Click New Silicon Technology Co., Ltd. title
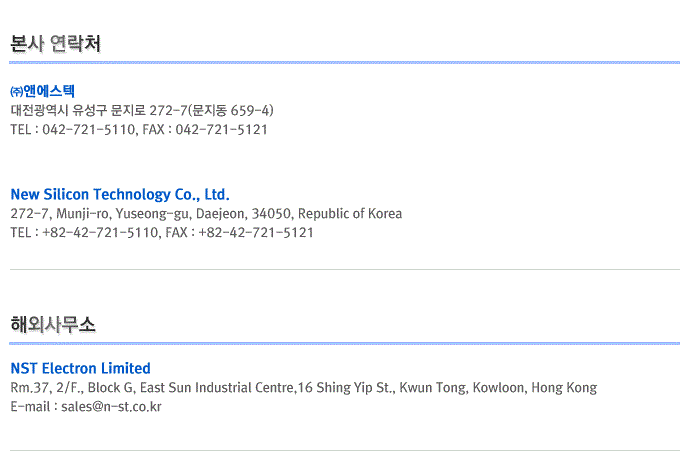 120,194
